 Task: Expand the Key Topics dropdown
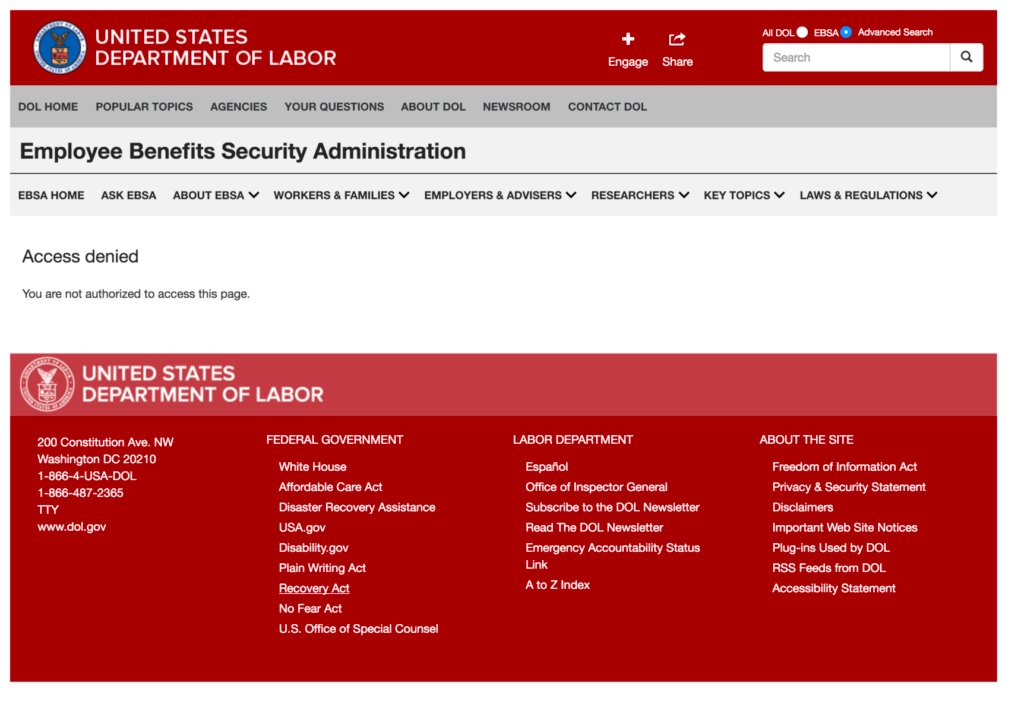pyautogui.click(x=744, y=195)
